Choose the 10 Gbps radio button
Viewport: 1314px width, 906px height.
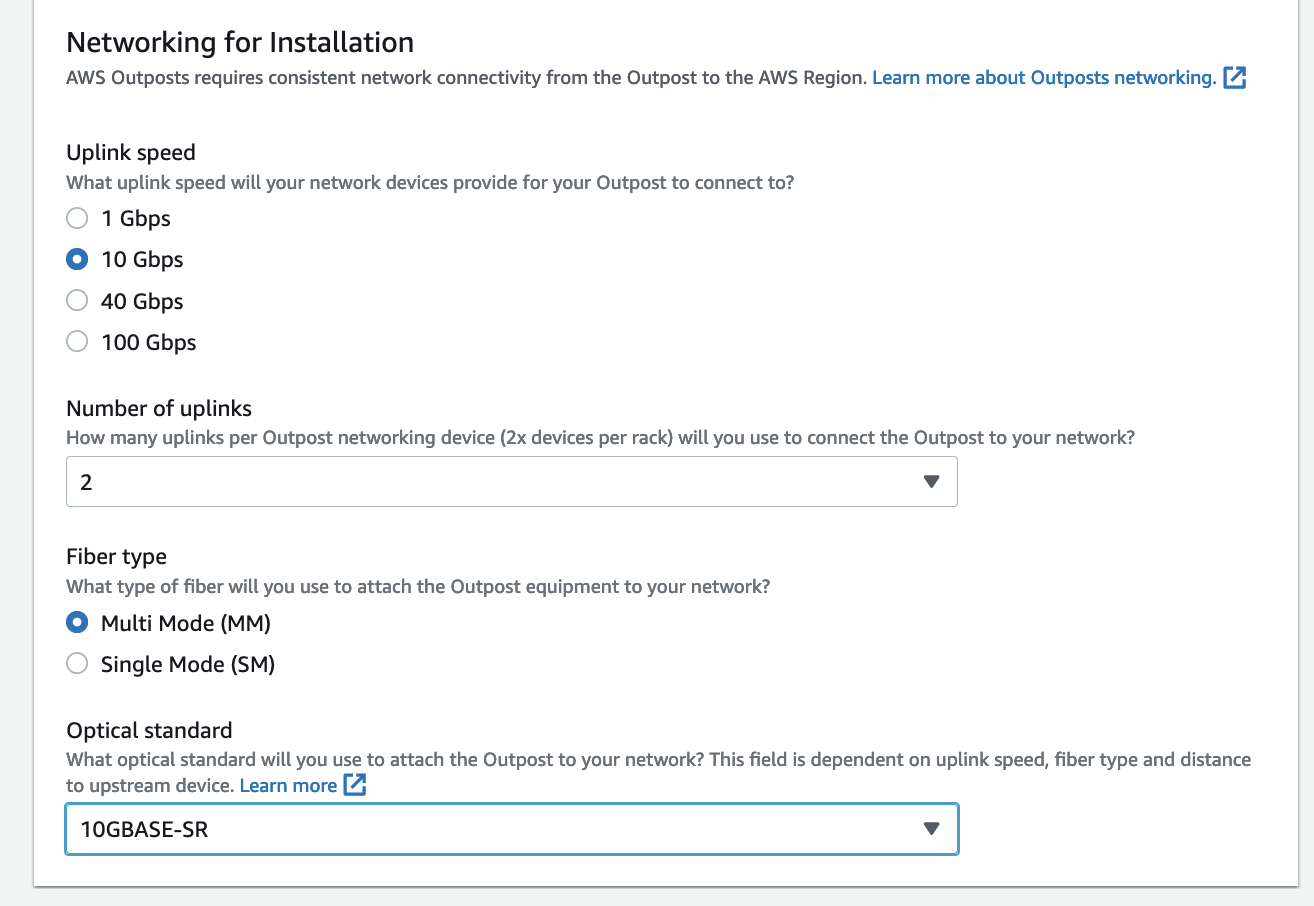77,259
